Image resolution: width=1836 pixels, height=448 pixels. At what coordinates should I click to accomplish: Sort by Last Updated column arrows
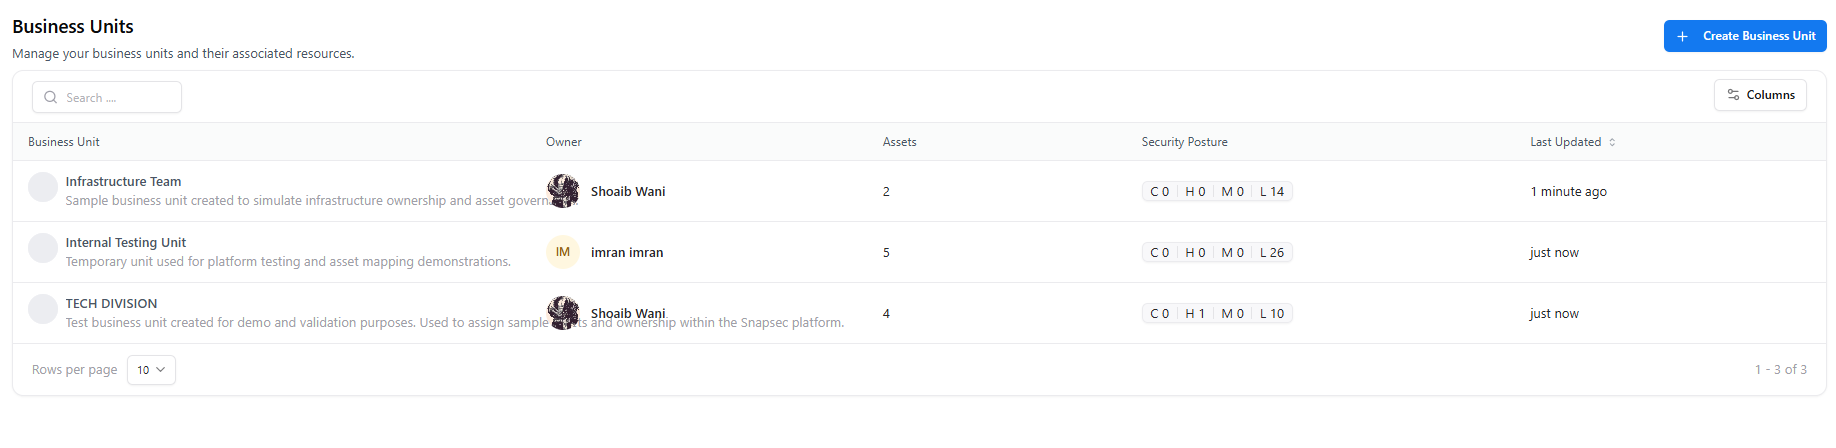(1612, 142)
